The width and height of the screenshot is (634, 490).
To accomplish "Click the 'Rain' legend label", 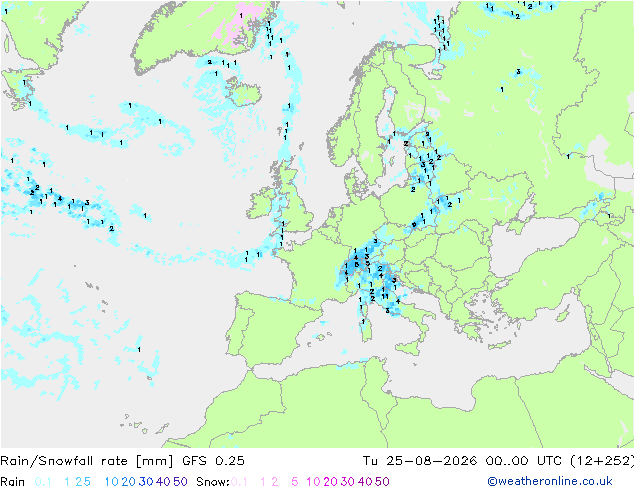I will pyautogui.click(x=13, y=482).
